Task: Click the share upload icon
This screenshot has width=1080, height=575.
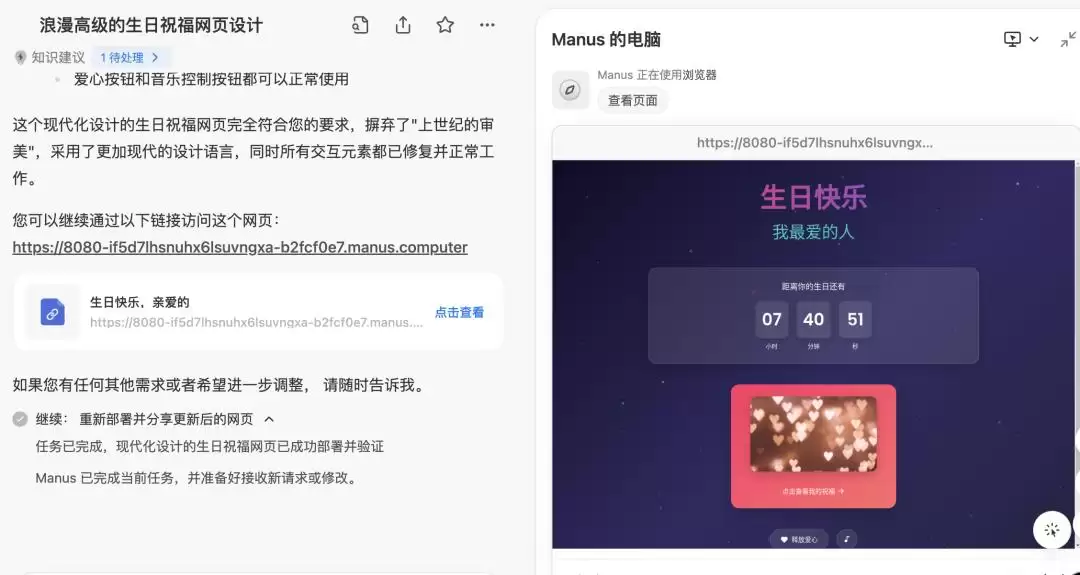Action: [x=403, y=25]
